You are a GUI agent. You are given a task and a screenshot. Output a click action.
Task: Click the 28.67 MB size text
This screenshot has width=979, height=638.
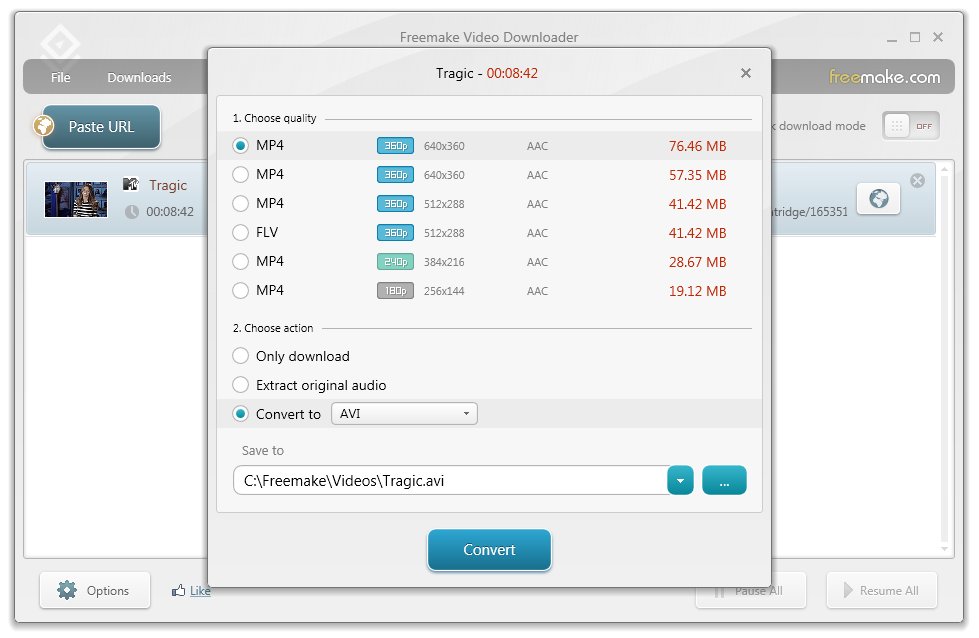[697, 262]
